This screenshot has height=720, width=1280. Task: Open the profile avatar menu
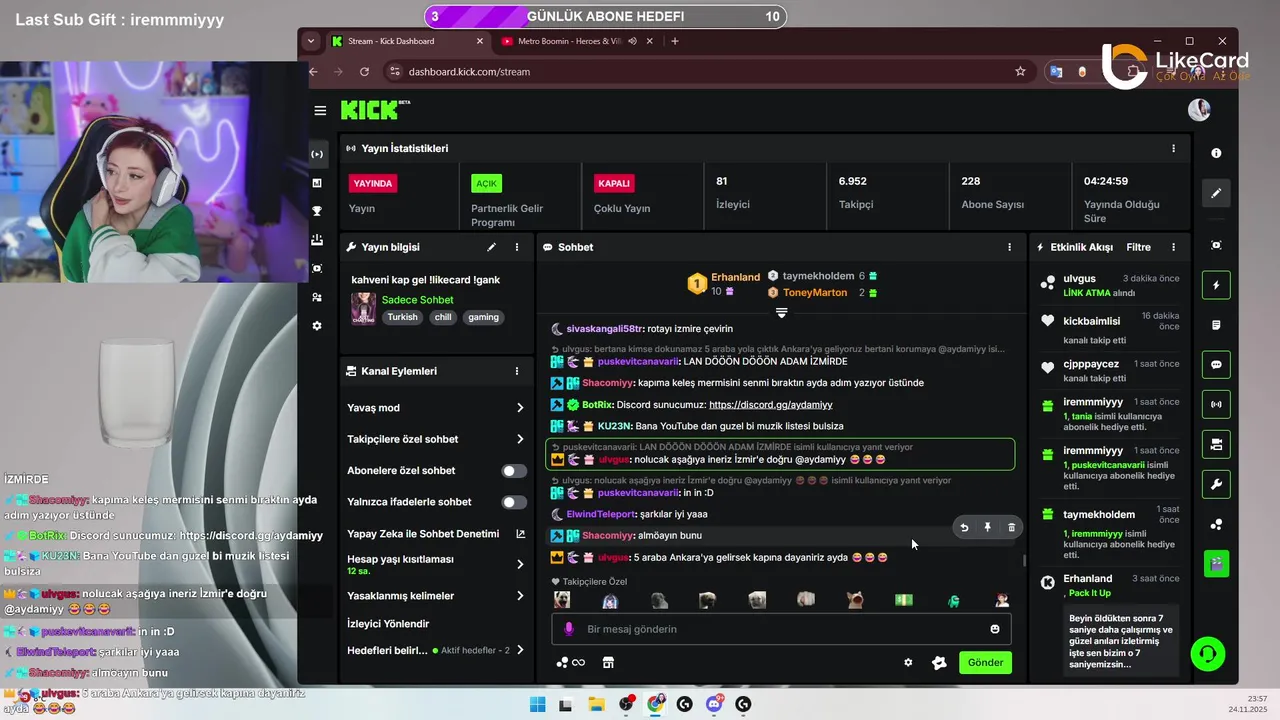[x=1199, y=110]
